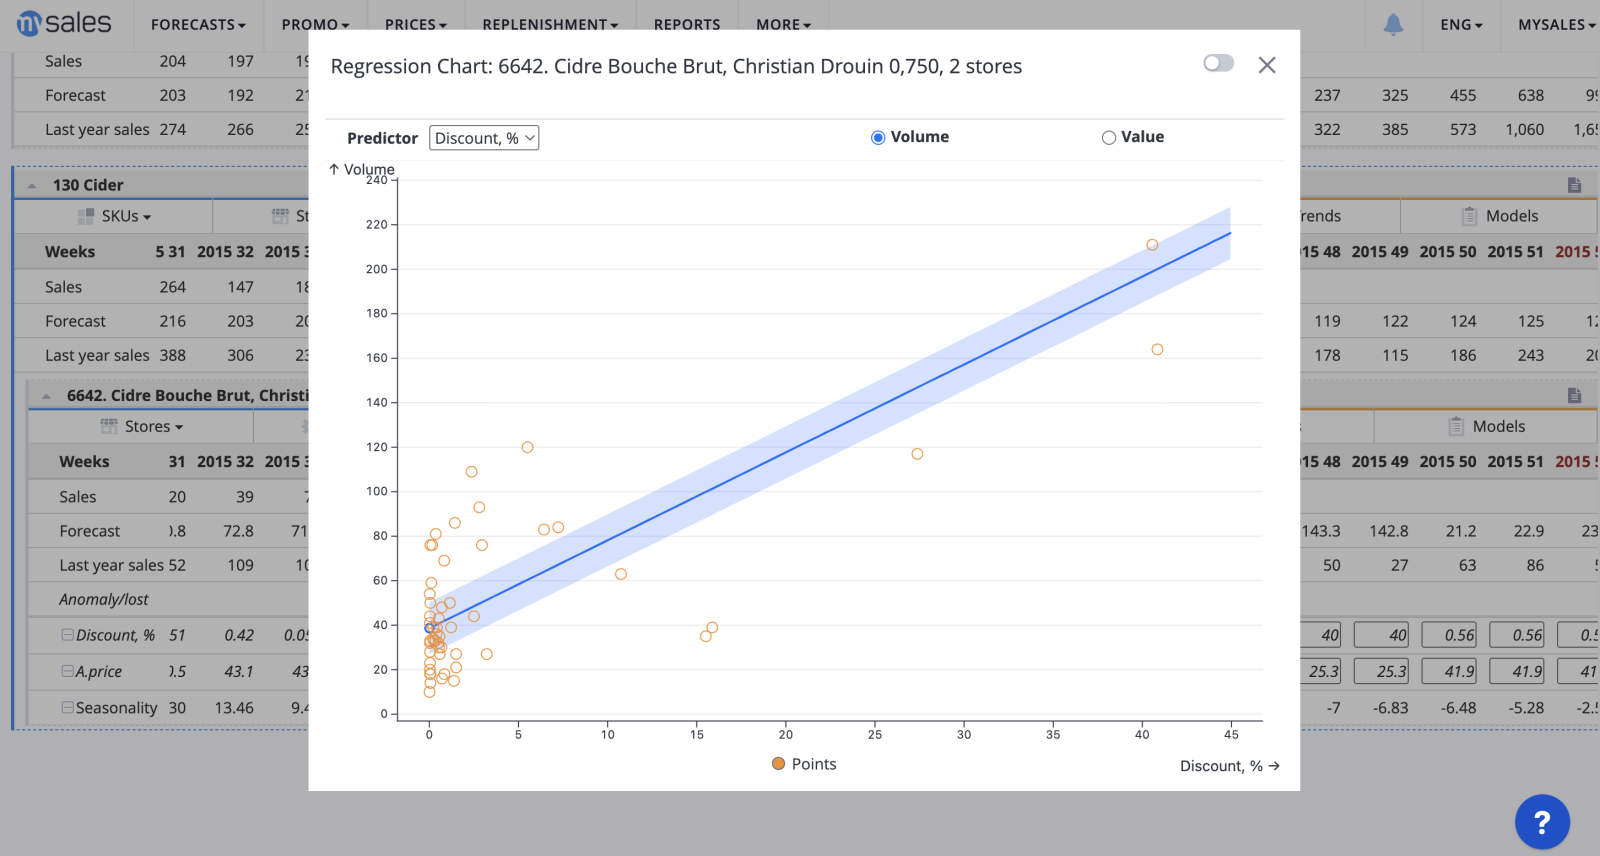Collapse the 130 Cider category group
Screen dimensions: 1600x856
pos(32,184)
